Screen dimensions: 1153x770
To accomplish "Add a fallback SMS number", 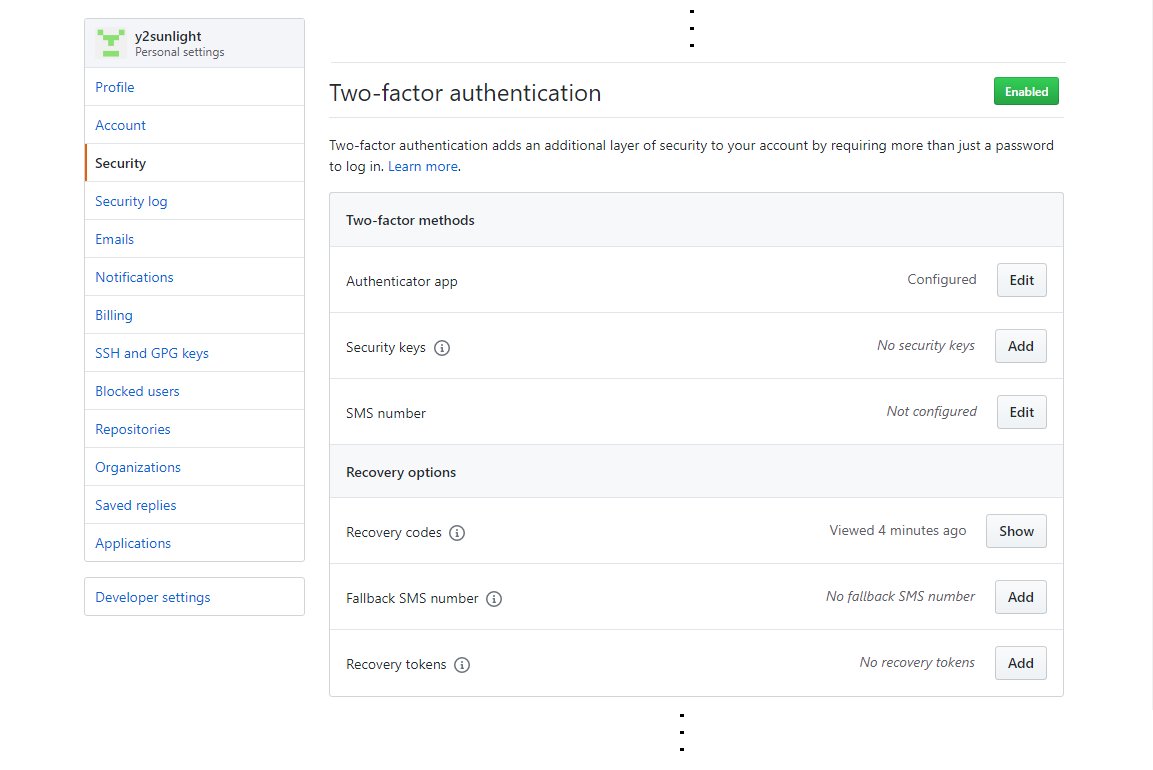I will click(x=1020, y=597).
